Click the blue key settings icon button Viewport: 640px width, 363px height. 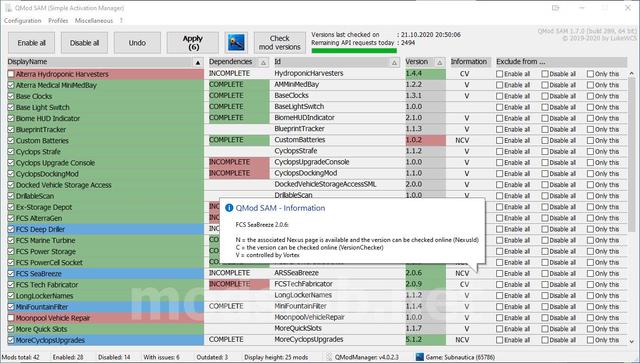tap(236, 43)
